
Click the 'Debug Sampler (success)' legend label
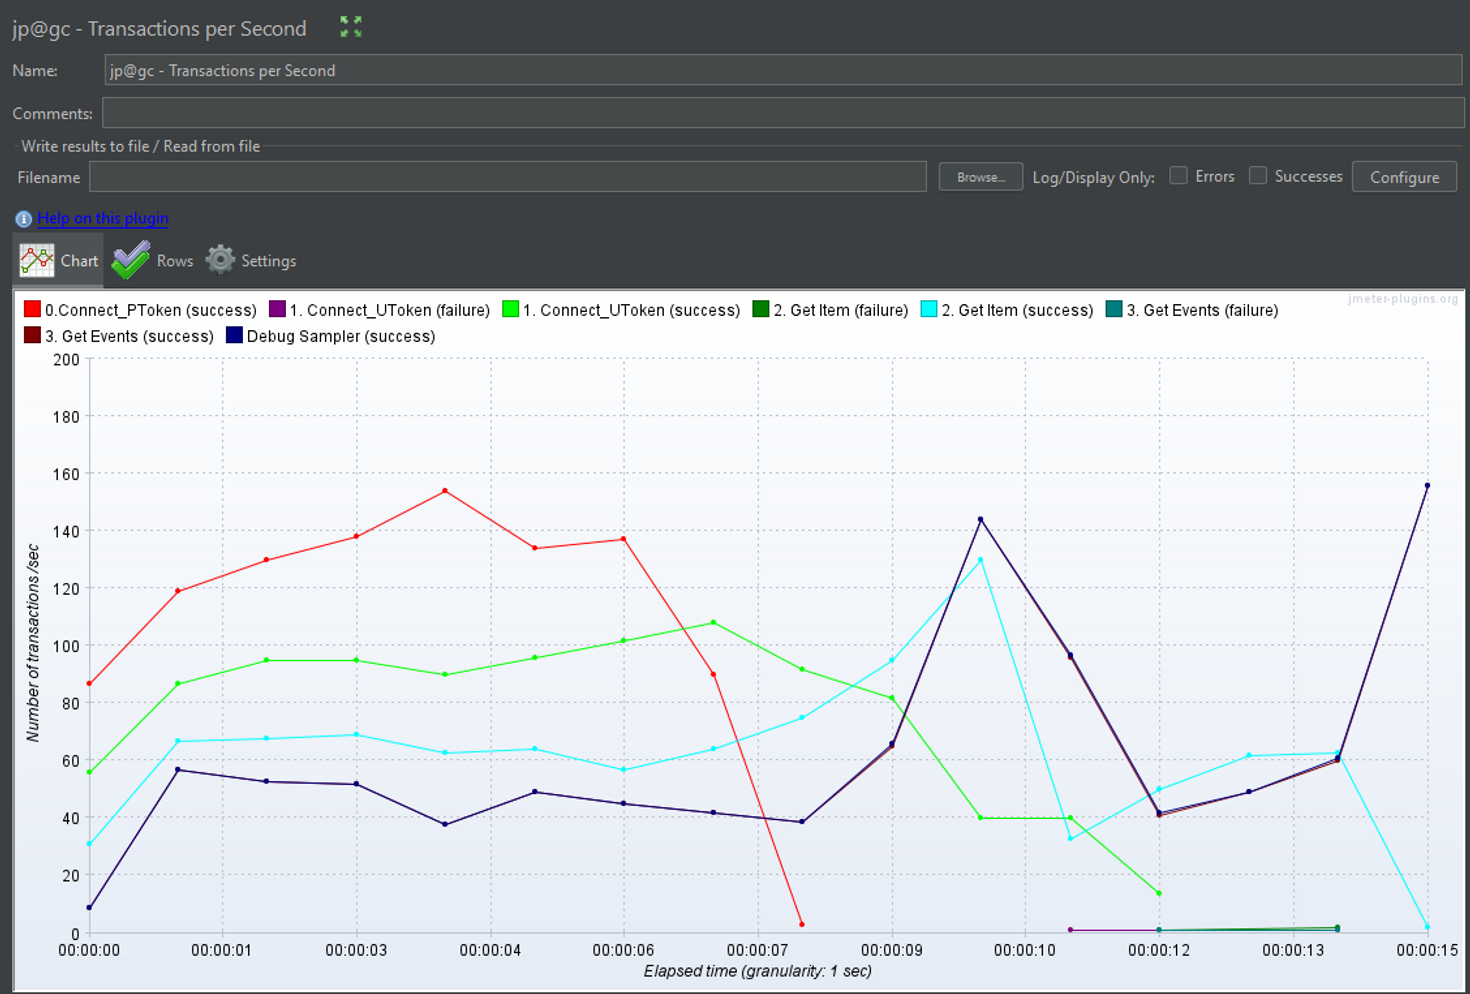tap(341, 336)
